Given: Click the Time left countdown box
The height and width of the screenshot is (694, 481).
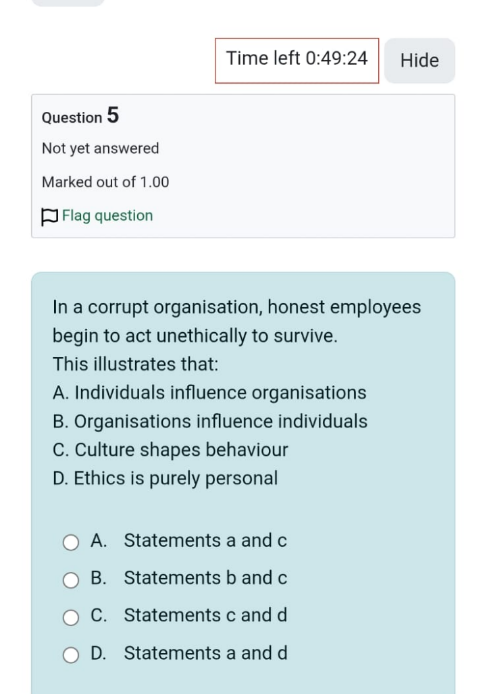Looking at the screenshot, I should [297, 61].
